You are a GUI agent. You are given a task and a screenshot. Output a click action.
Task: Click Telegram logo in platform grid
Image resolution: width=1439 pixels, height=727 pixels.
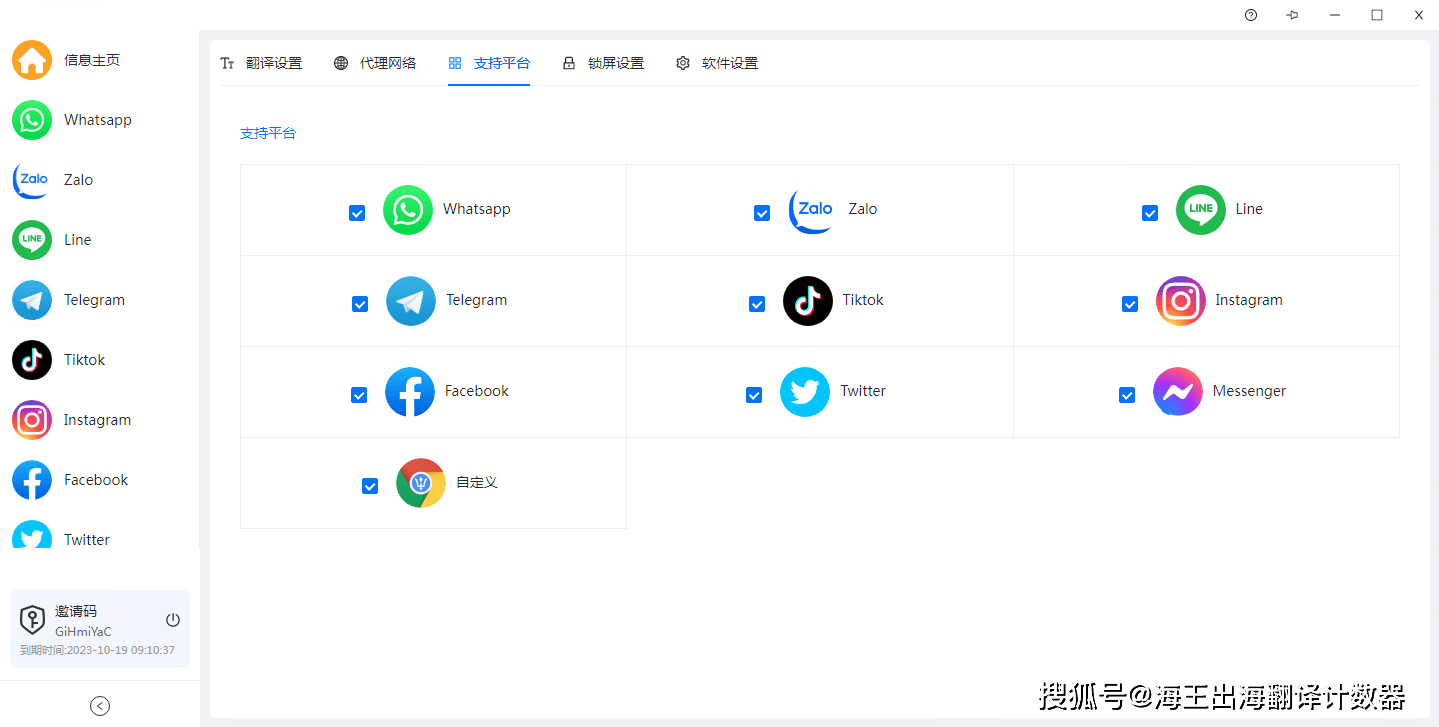(x=411, y=301)
